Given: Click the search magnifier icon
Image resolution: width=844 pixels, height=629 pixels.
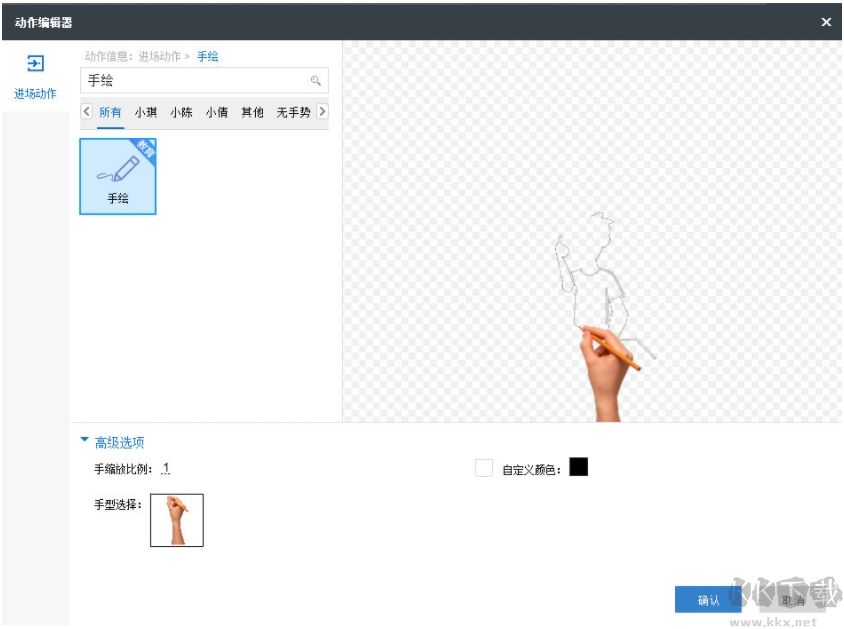Looking at the screenshot, I should 316,81.
